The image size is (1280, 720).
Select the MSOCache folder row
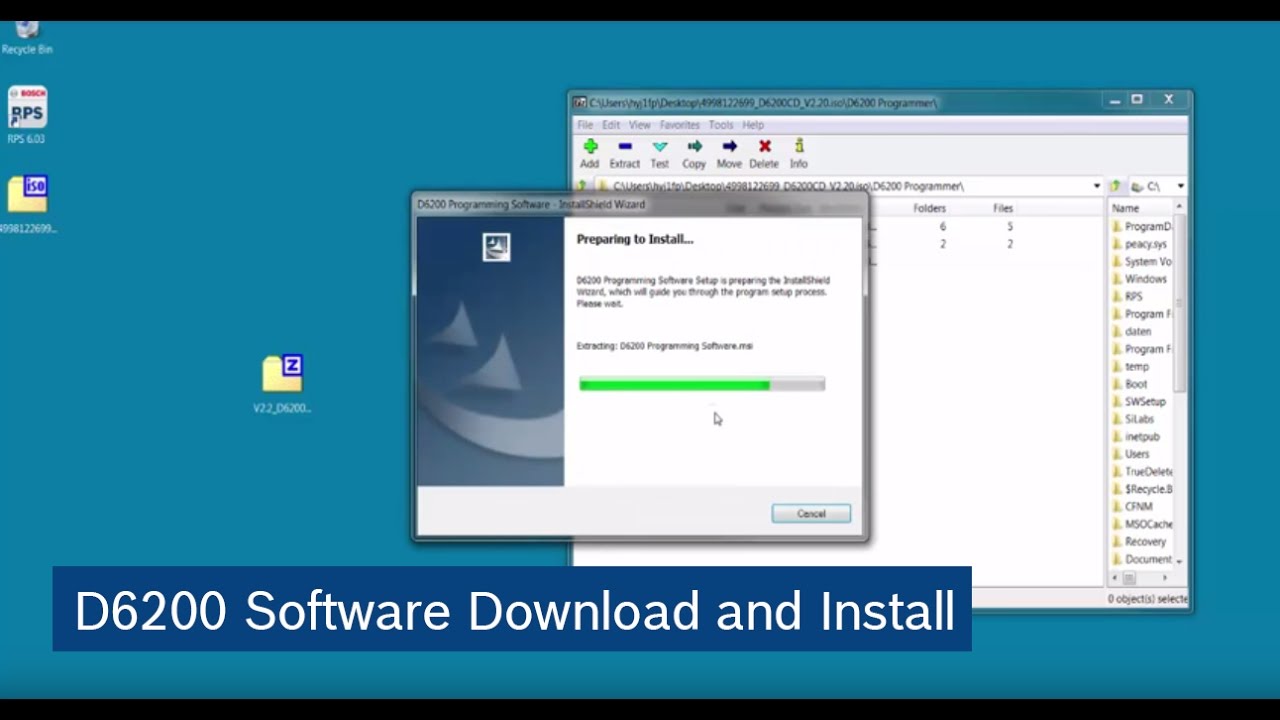[1140, 524]
